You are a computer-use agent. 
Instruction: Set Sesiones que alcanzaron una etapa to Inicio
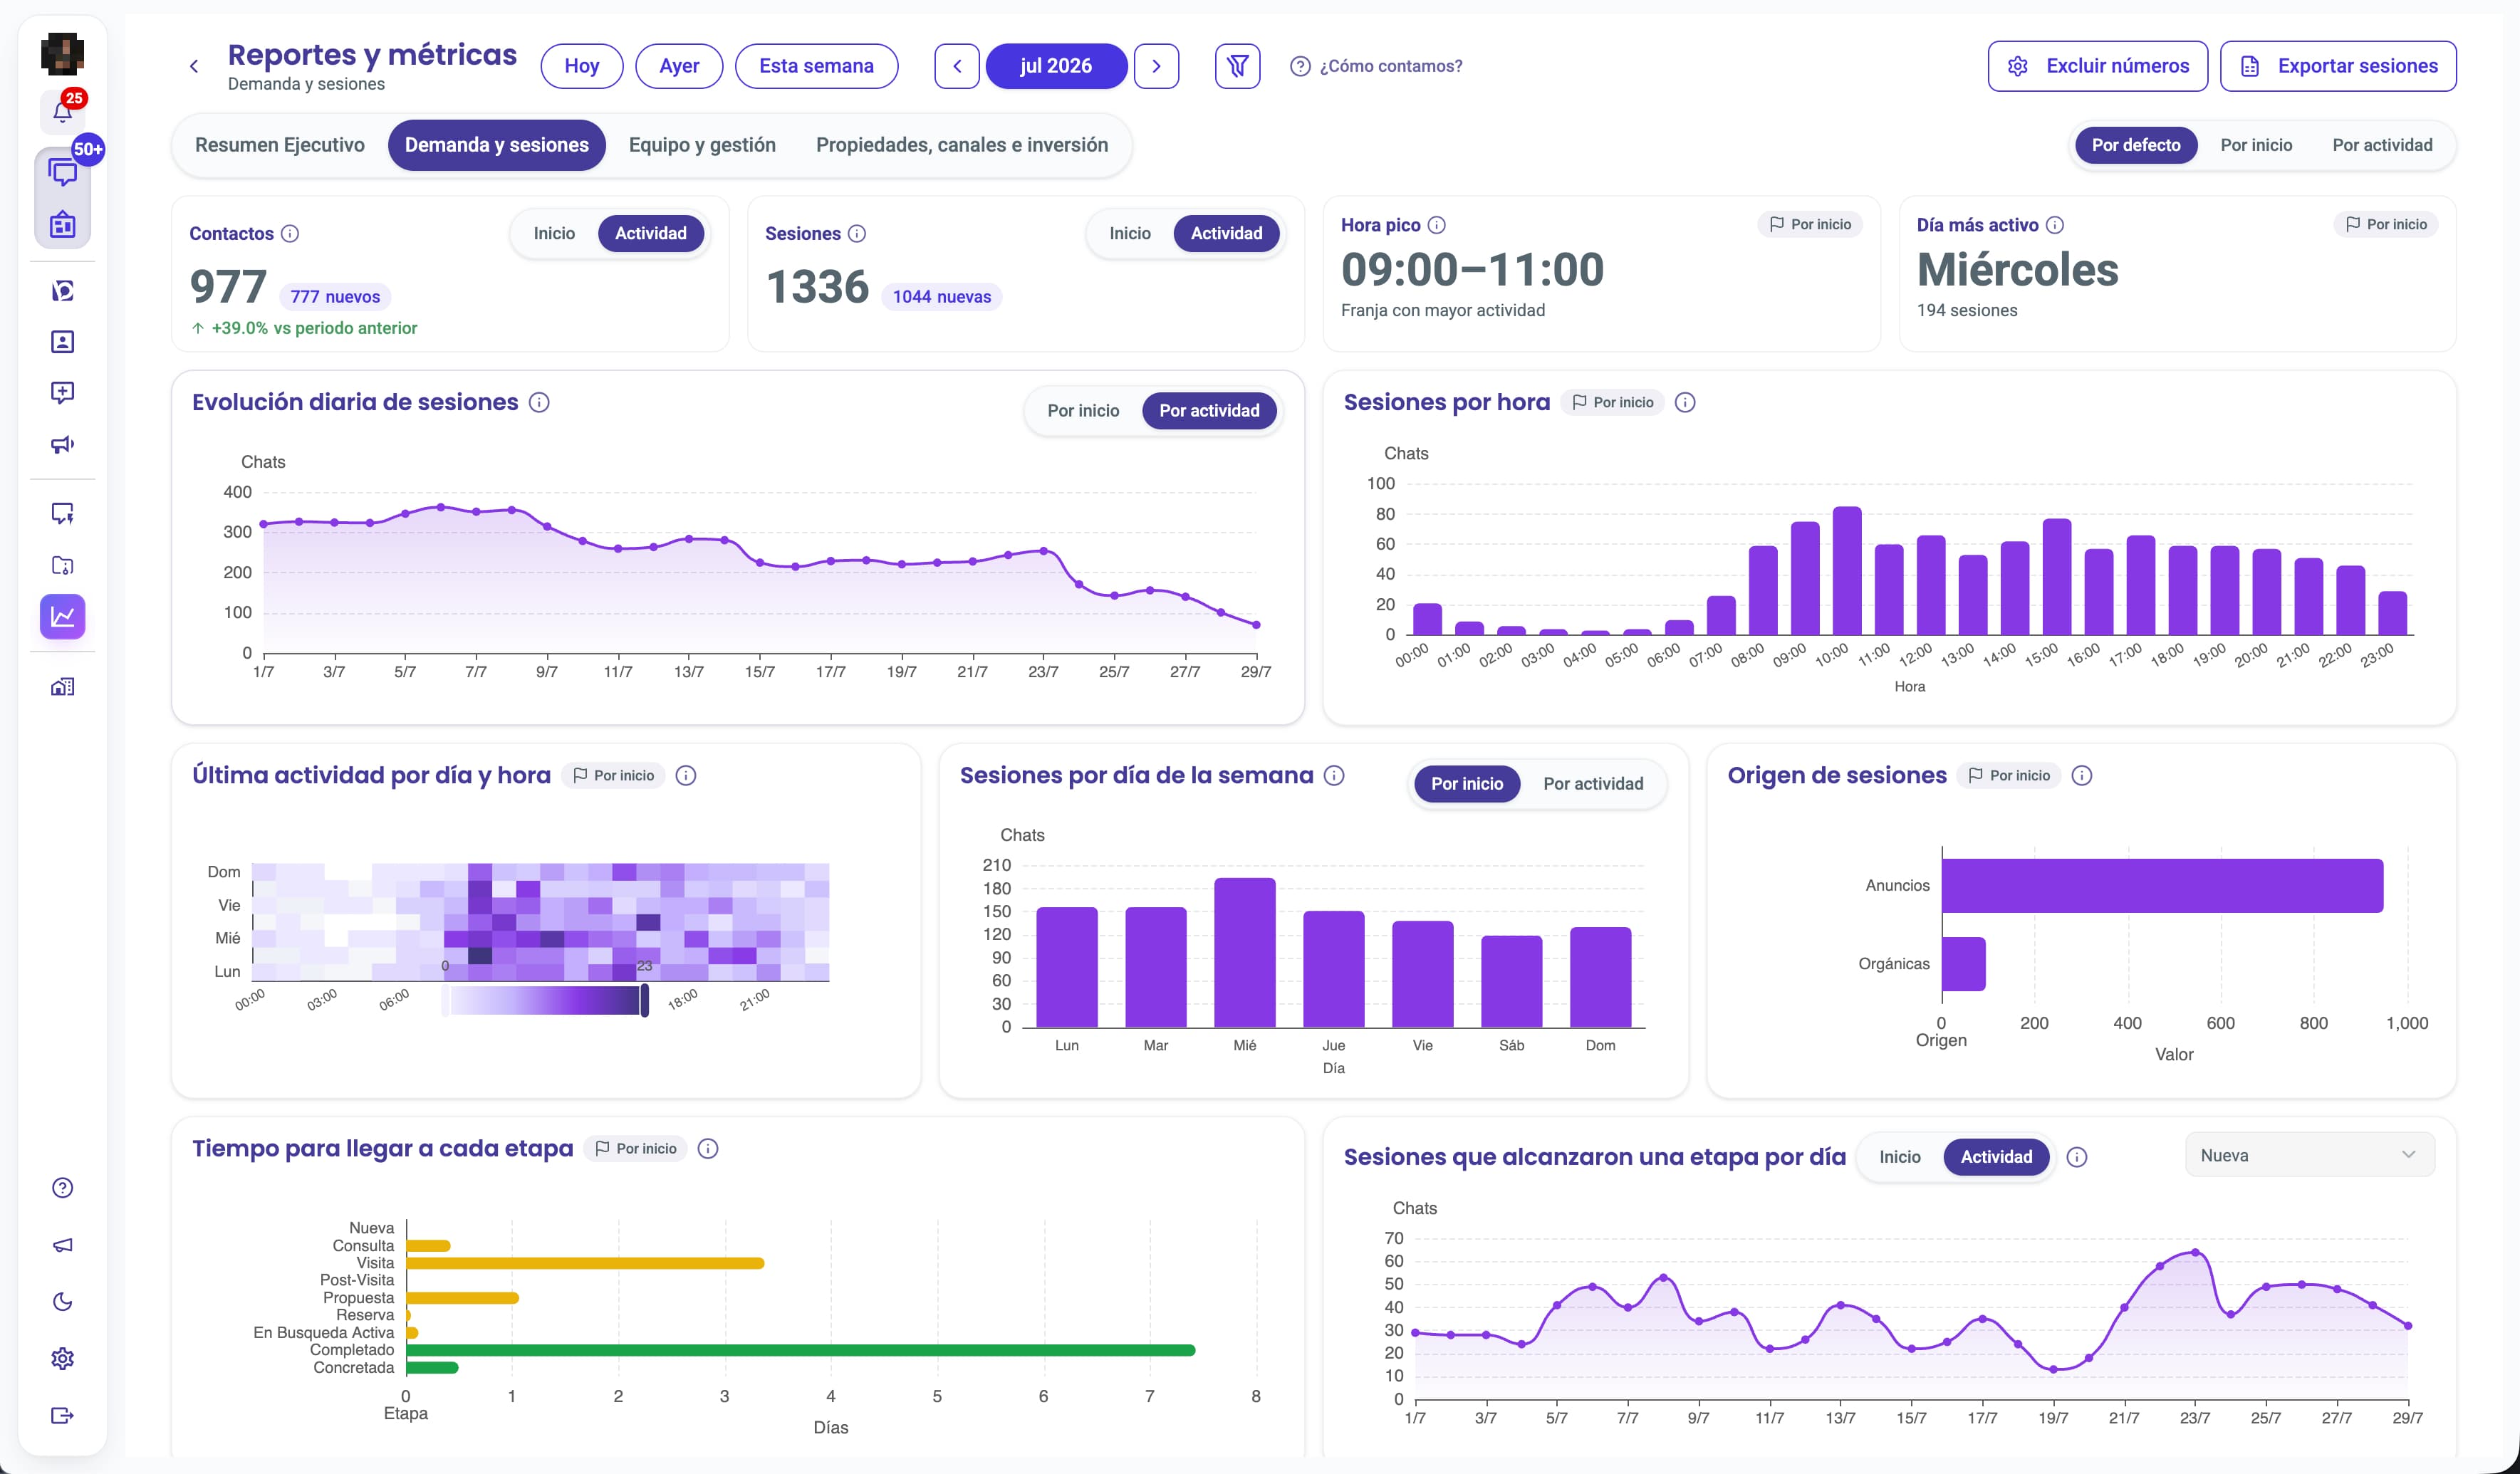(1900, 1157)
